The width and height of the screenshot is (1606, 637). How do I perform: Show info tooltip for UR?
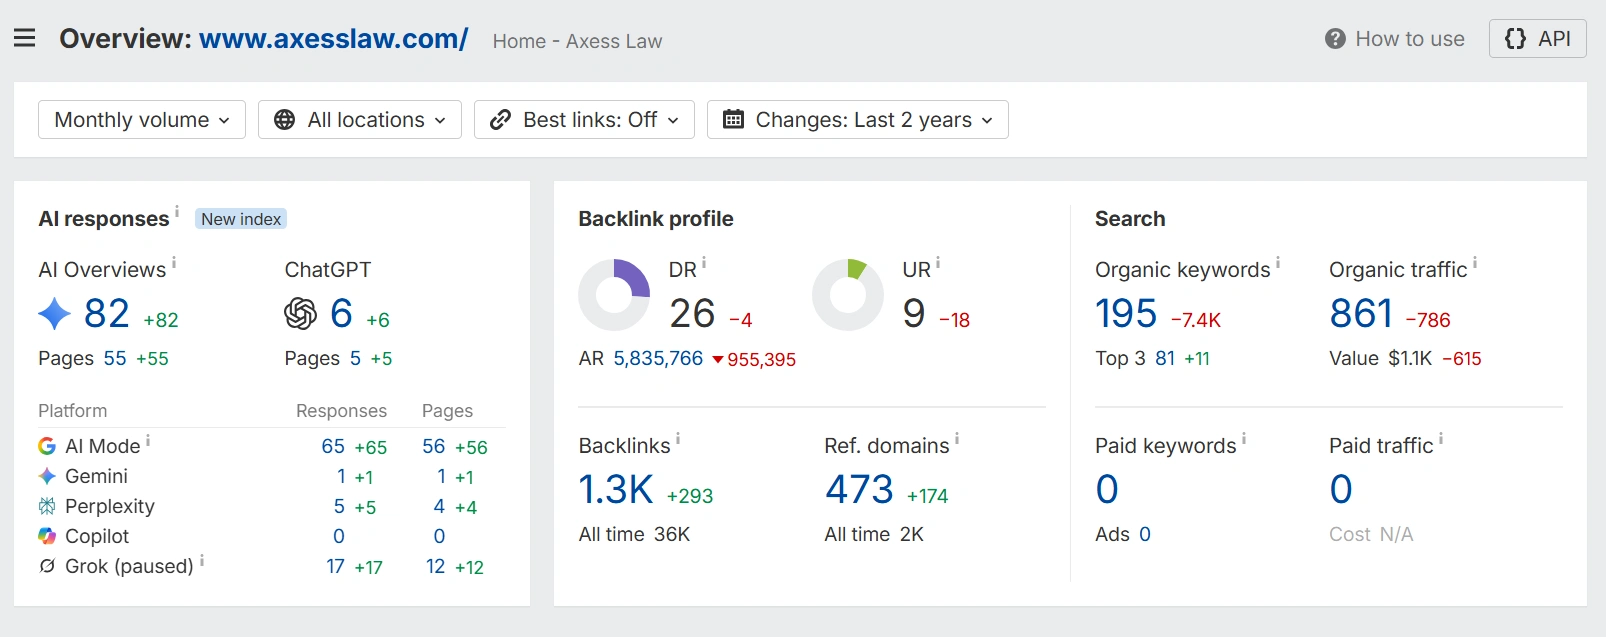pos(938,262)
